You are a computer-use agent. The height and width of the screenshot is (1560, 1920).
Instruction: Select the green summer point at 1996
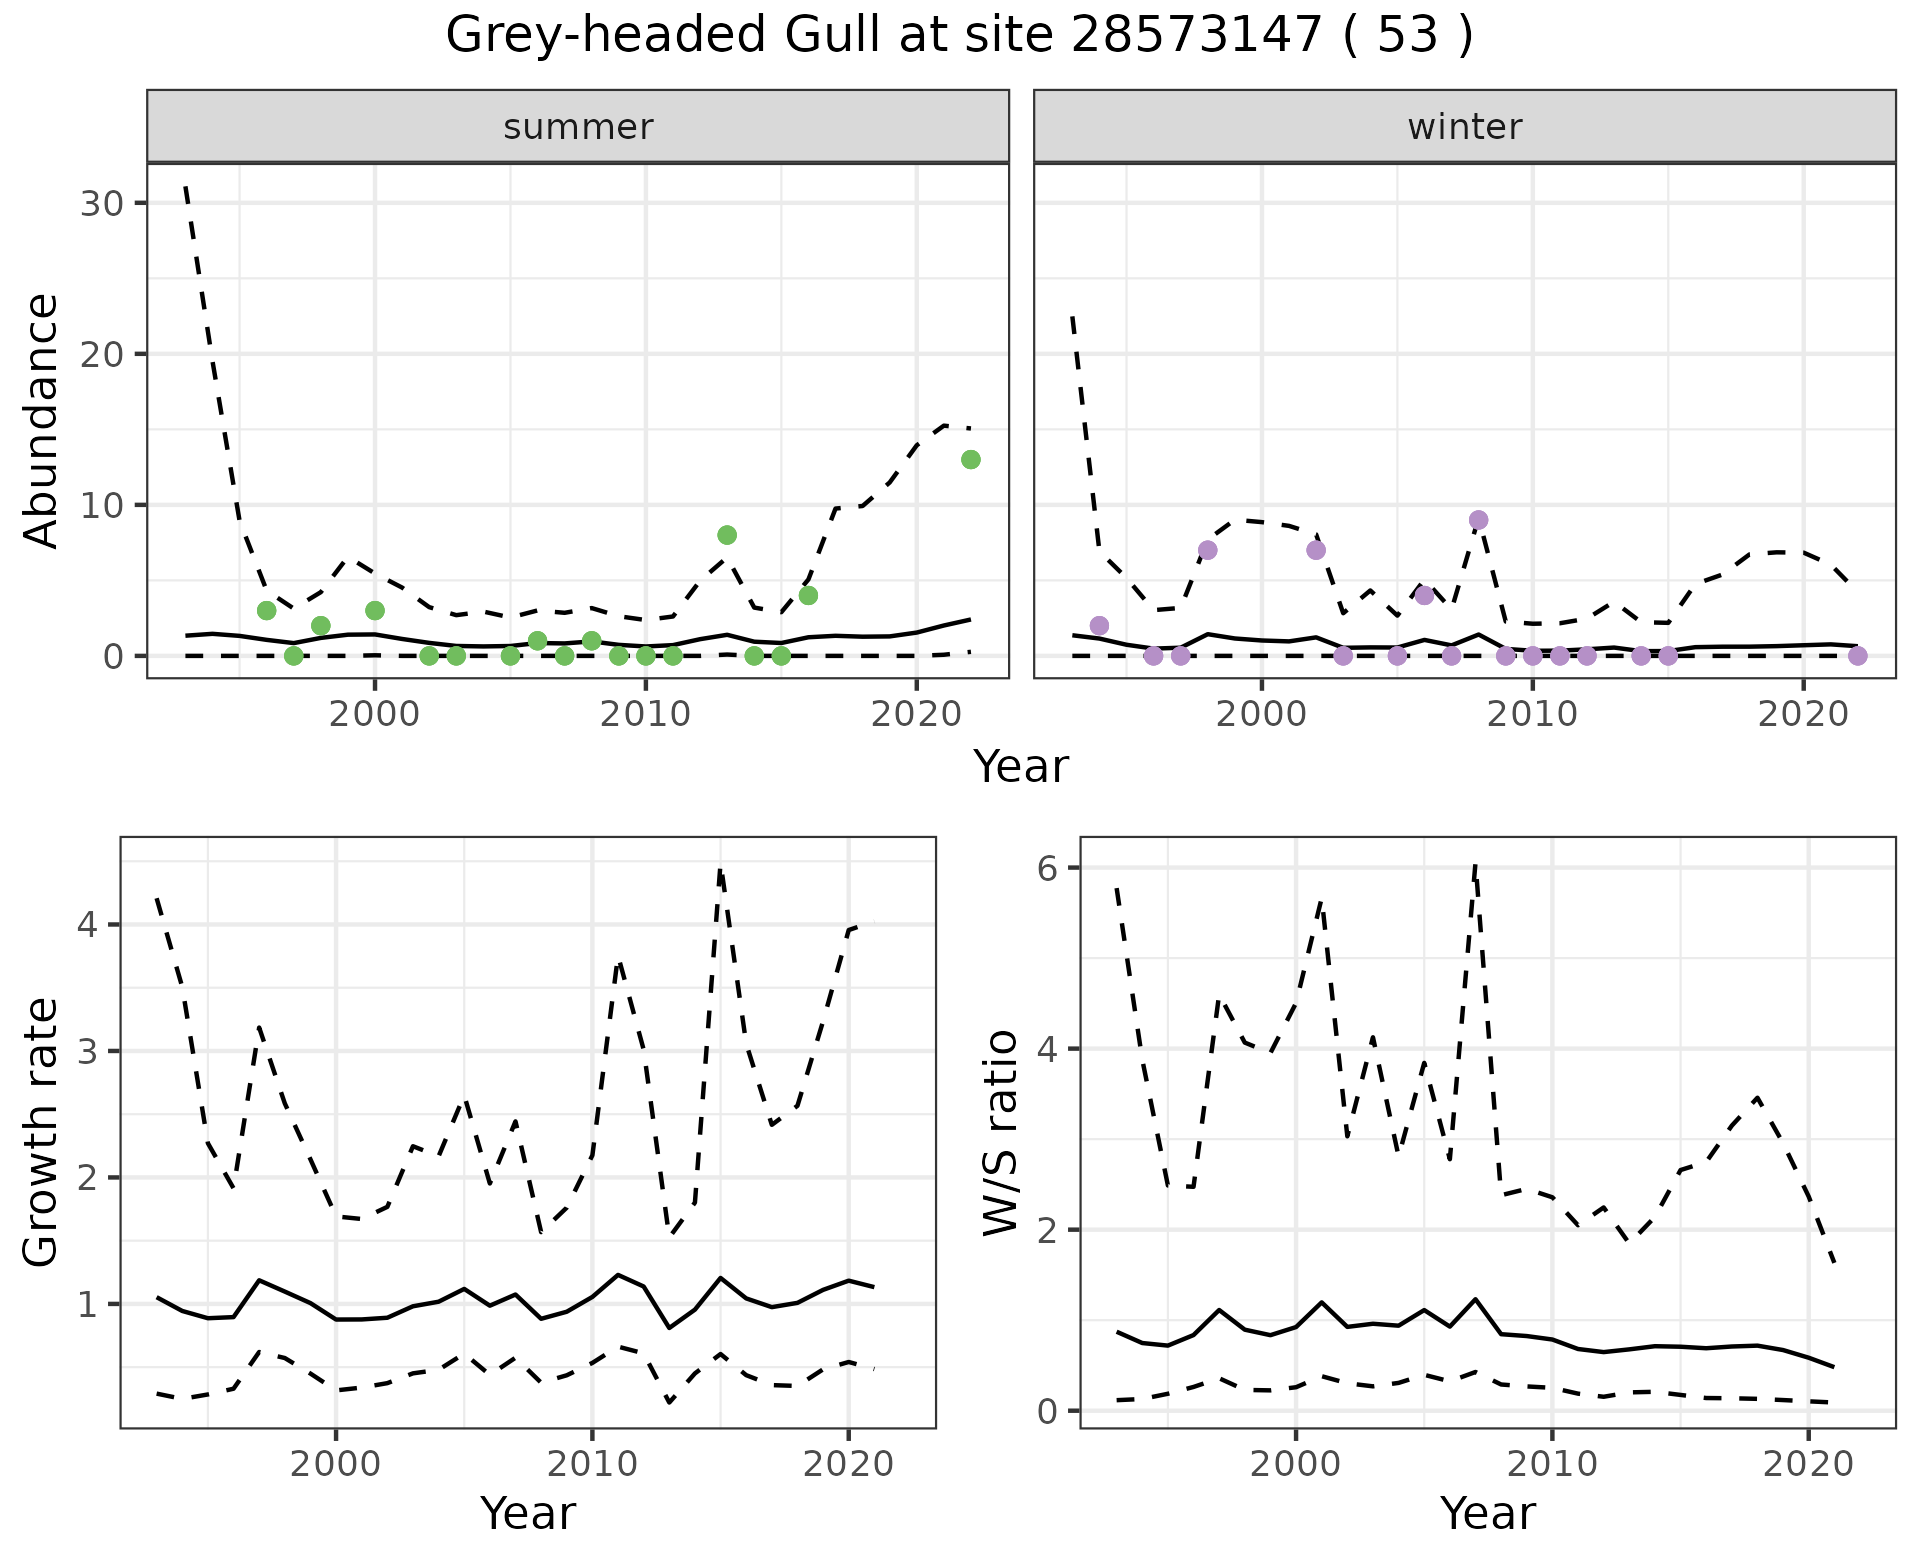[x=266, y=610]
